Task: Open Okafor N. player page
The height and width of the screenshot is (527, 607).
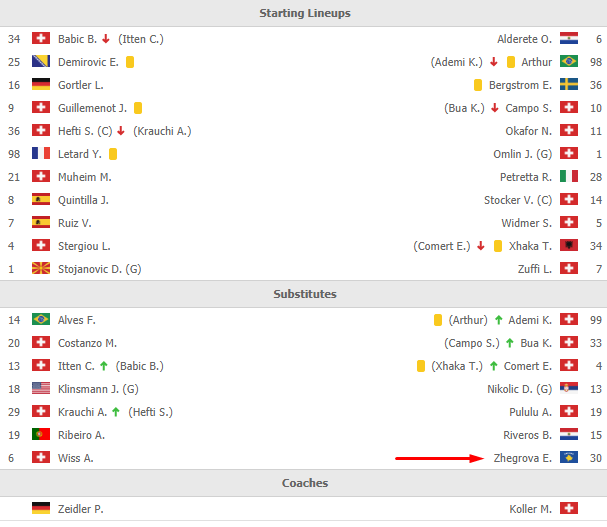Action: [528, 131]
